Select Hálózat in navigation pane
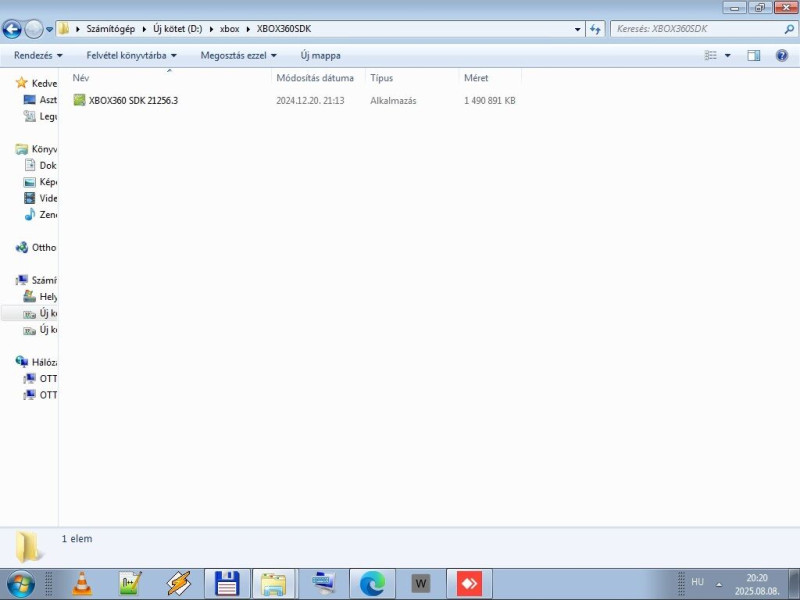800x600 pixels. click(36, 362)
